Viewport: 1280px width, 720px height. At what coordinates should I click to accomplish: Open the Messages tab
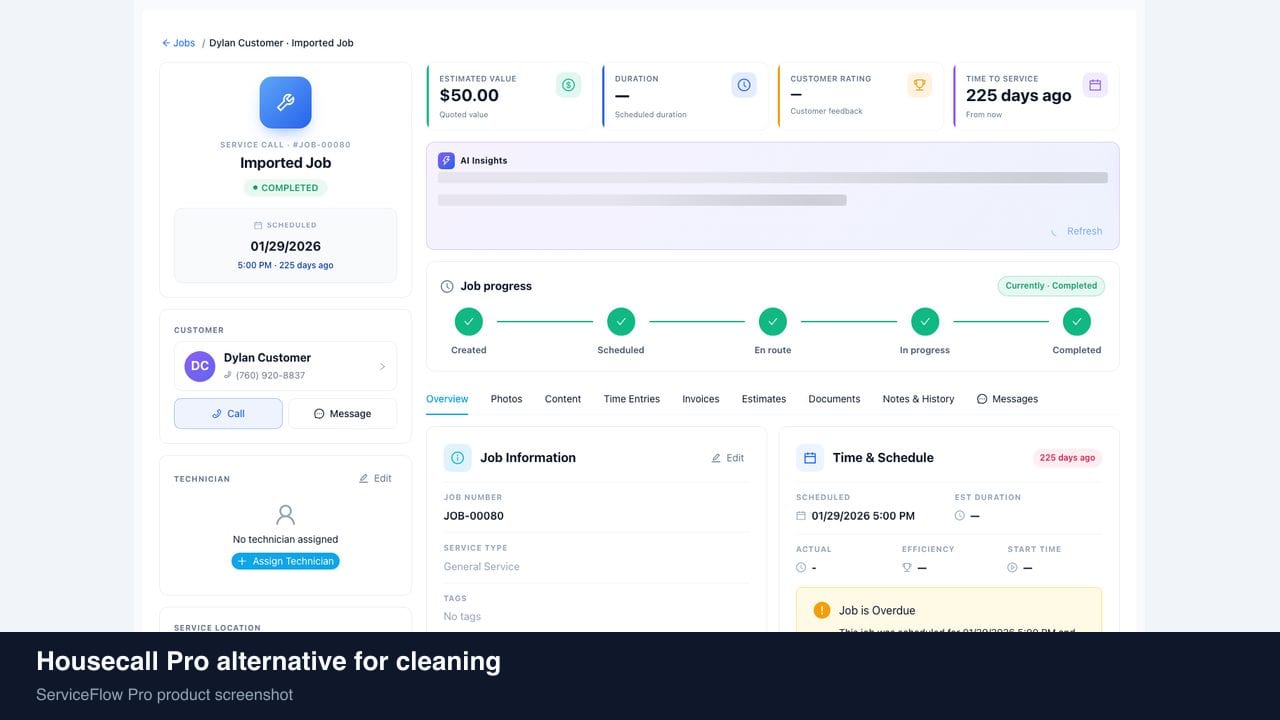(1007, 399)
